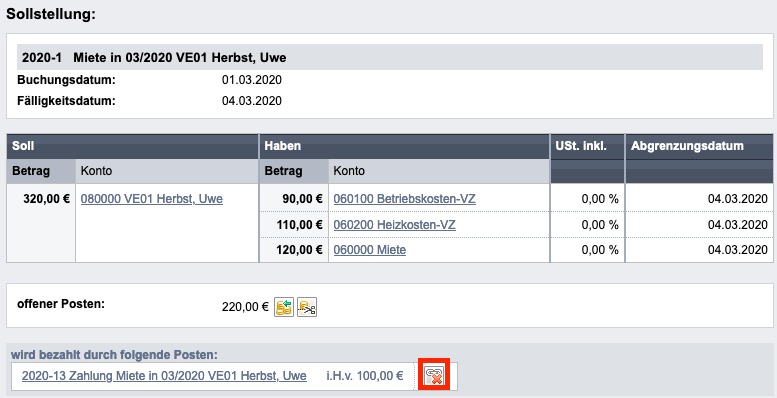Viewport: 777px width, 398px height.
Task: Select the USt. inkl. header cell
Action: click(587, 146)
